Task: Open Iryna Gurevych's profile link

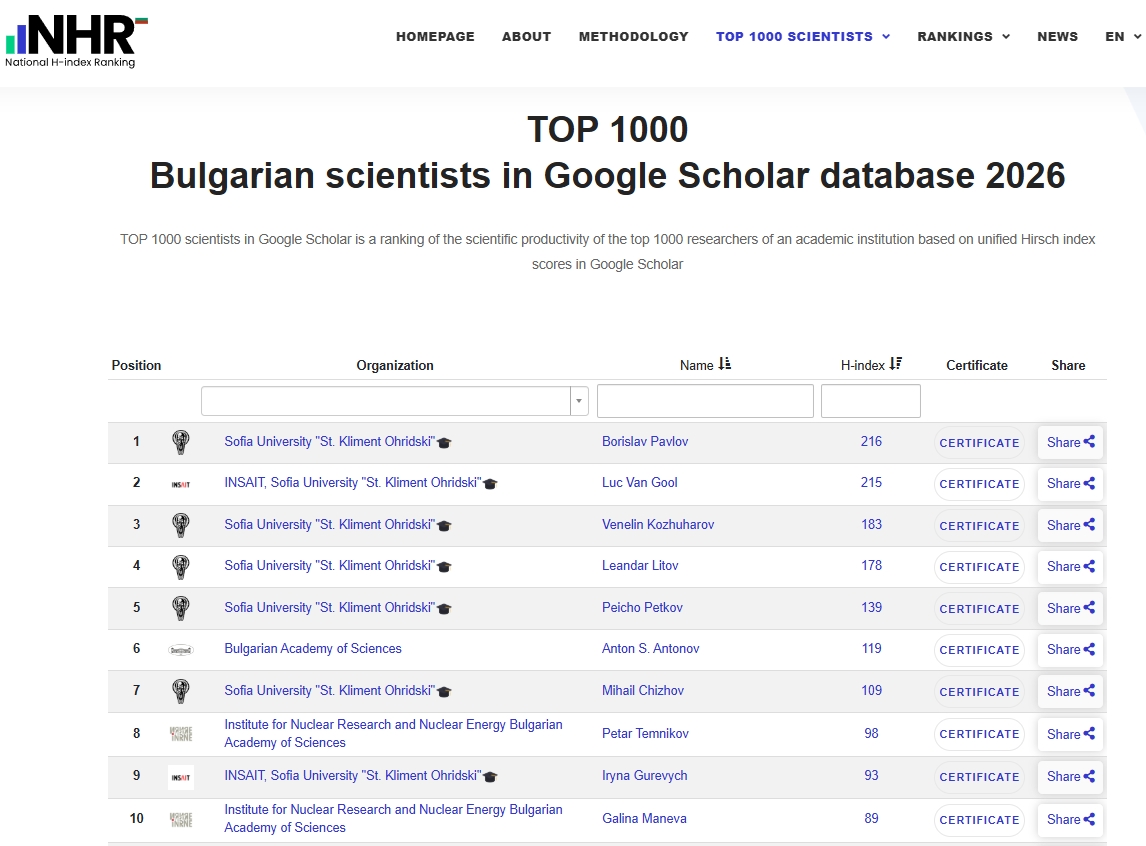Action: click(x=645, y=775)
